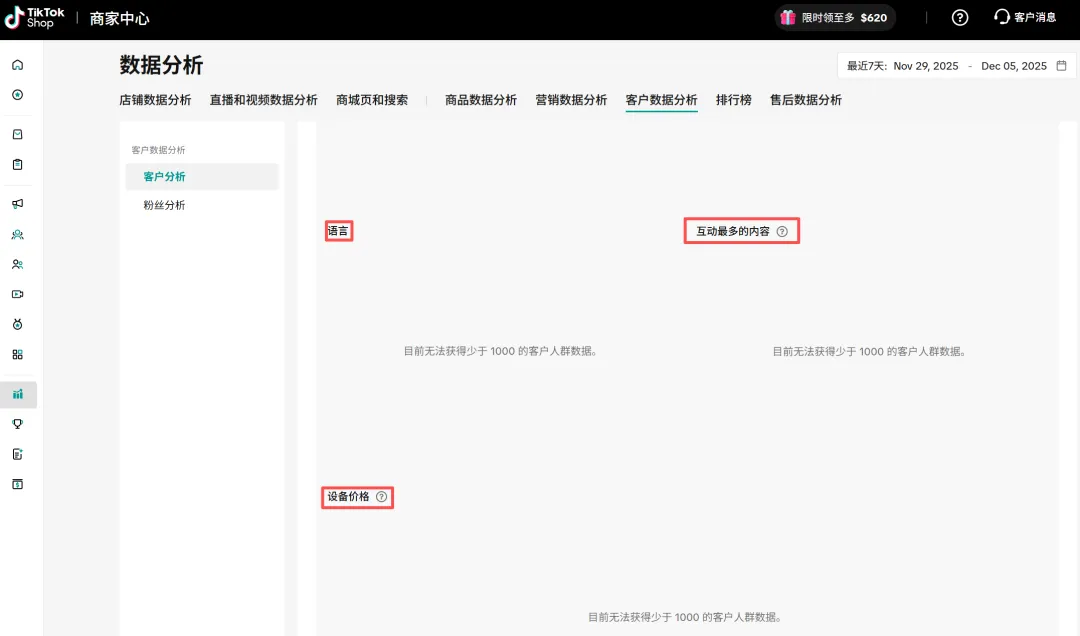Open the megaphone marketing icon in sidebar
Viewport: 1080px width, 636px height.
click(17, 204)
